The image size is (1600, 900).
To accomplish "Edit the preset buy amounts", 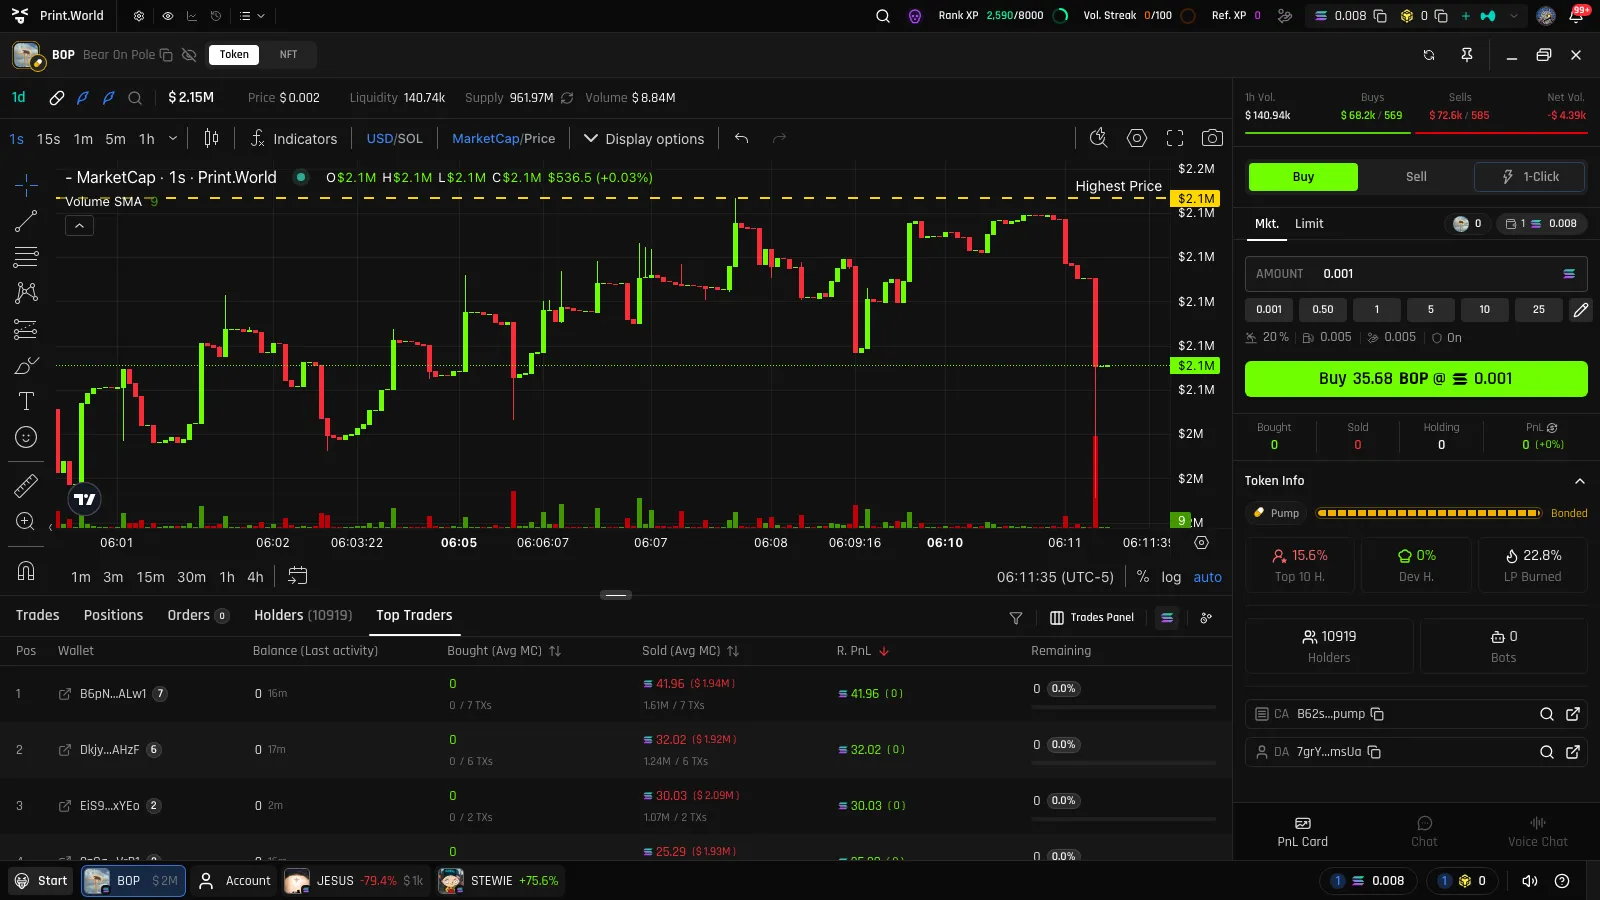I will click(x=1580, y=310).
